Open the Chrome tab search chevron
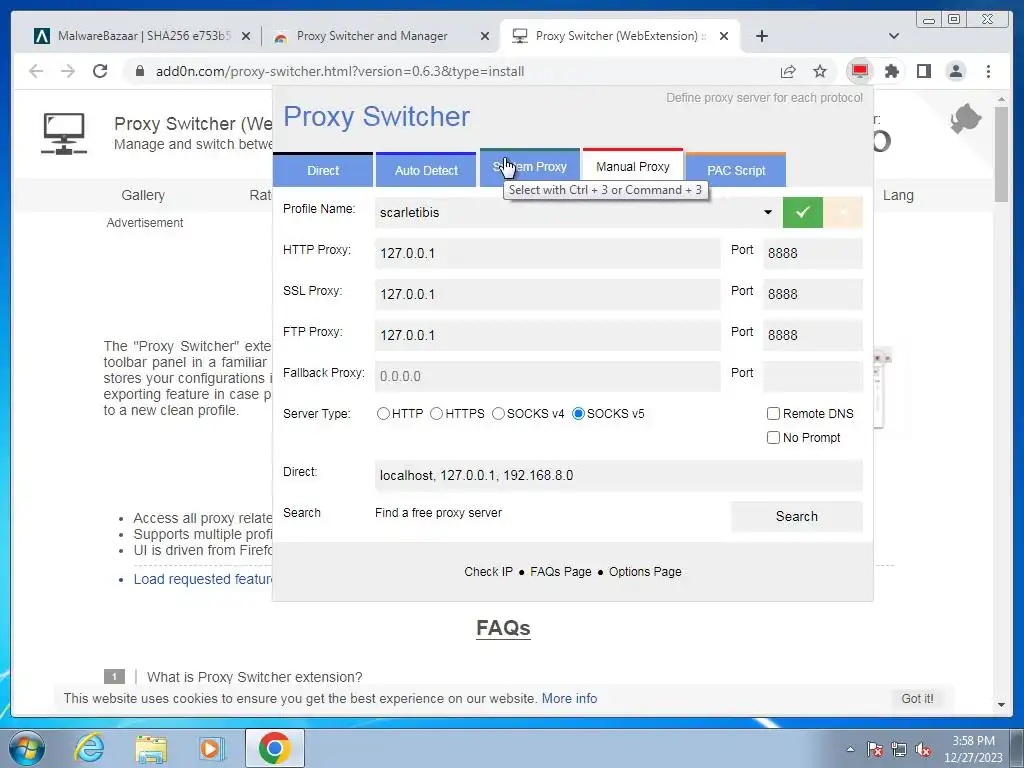 [x=894, y=36]
